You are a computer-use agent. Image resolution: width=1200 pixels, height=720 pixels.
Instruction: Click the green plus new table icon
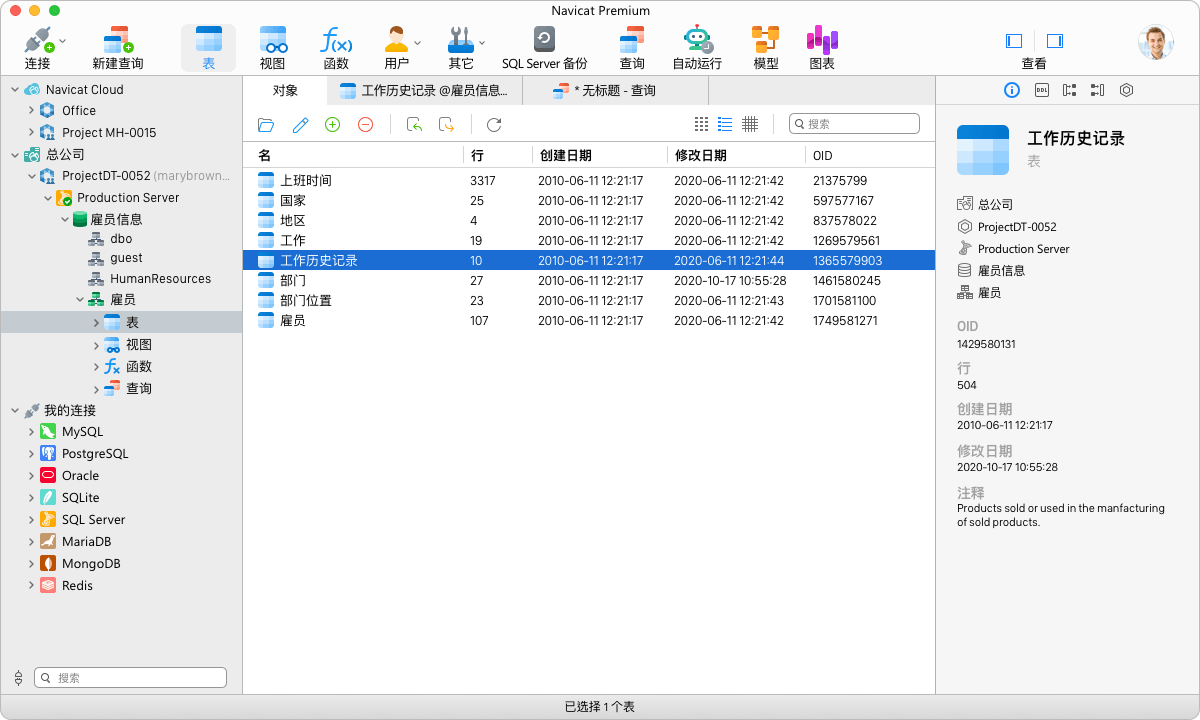[x=333, y=124]
